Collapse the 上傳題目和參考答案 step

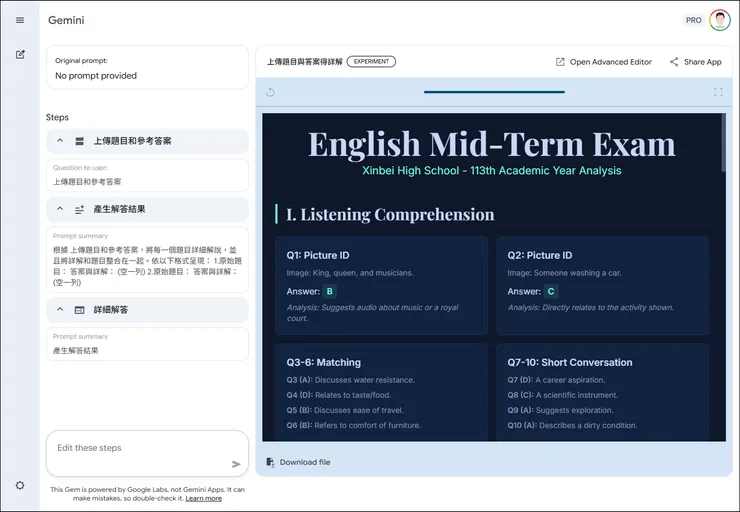(60, 141)
